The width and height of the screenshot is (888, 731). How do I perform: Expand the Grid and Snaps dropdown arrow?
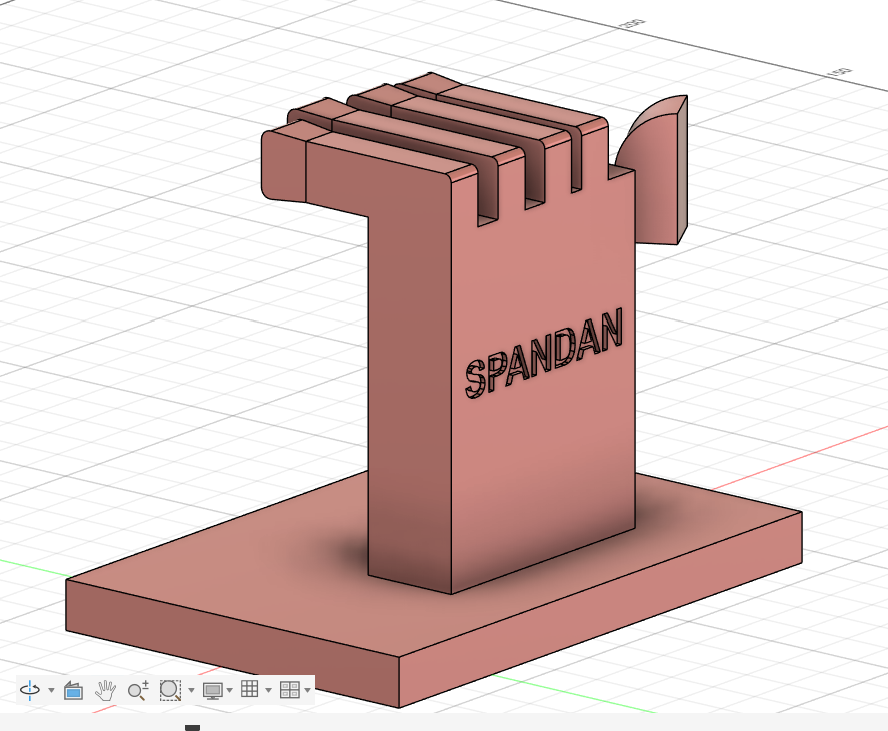268,690
